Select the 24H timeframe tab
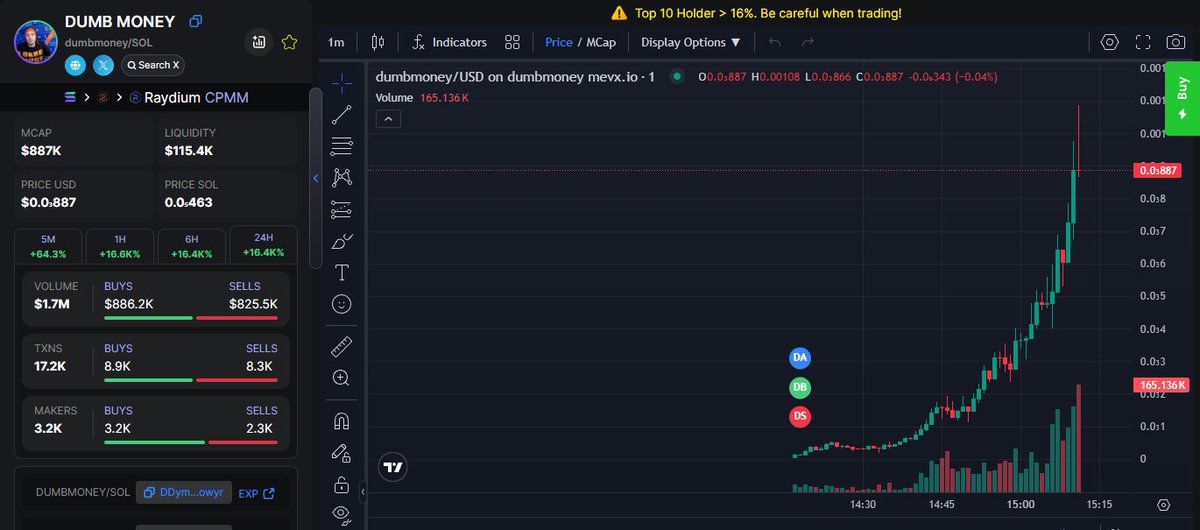This screenshot has height=530, width=1200. (x=264, y=245)
